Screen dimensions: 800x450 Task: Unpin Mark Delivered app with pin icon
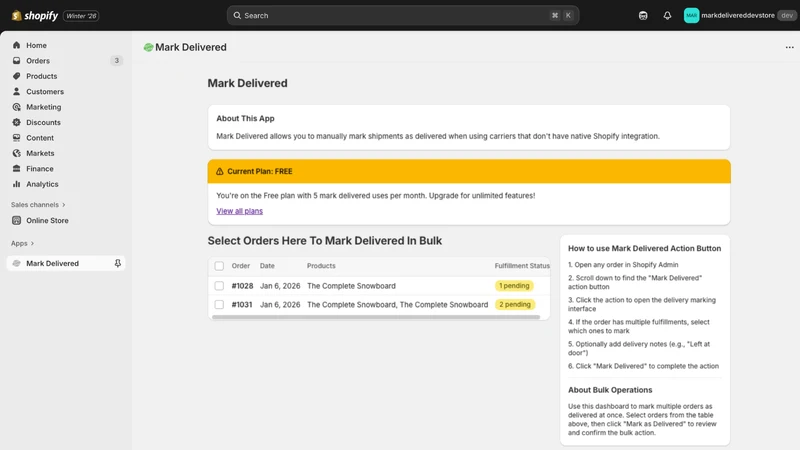pos(117,263)
